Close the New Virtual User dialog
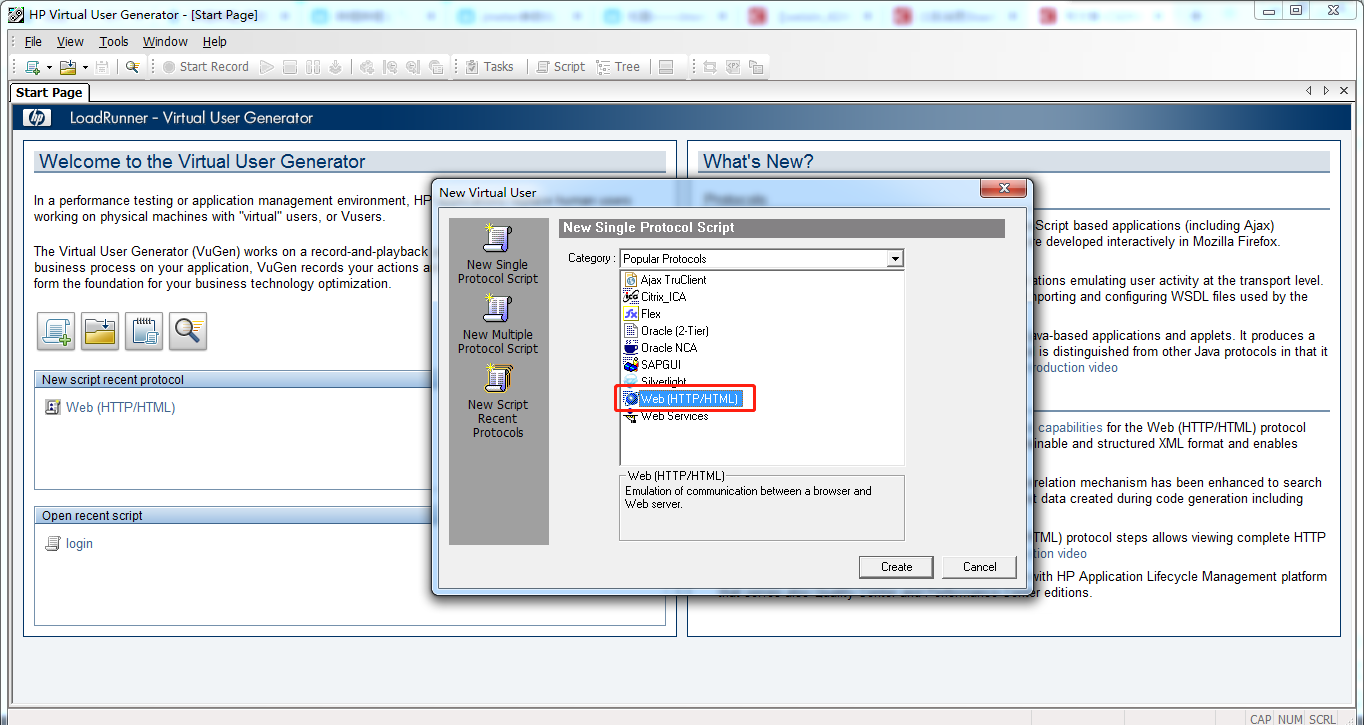The image size is (1364, 725). pyautogui.click(x=1003, y=189)
